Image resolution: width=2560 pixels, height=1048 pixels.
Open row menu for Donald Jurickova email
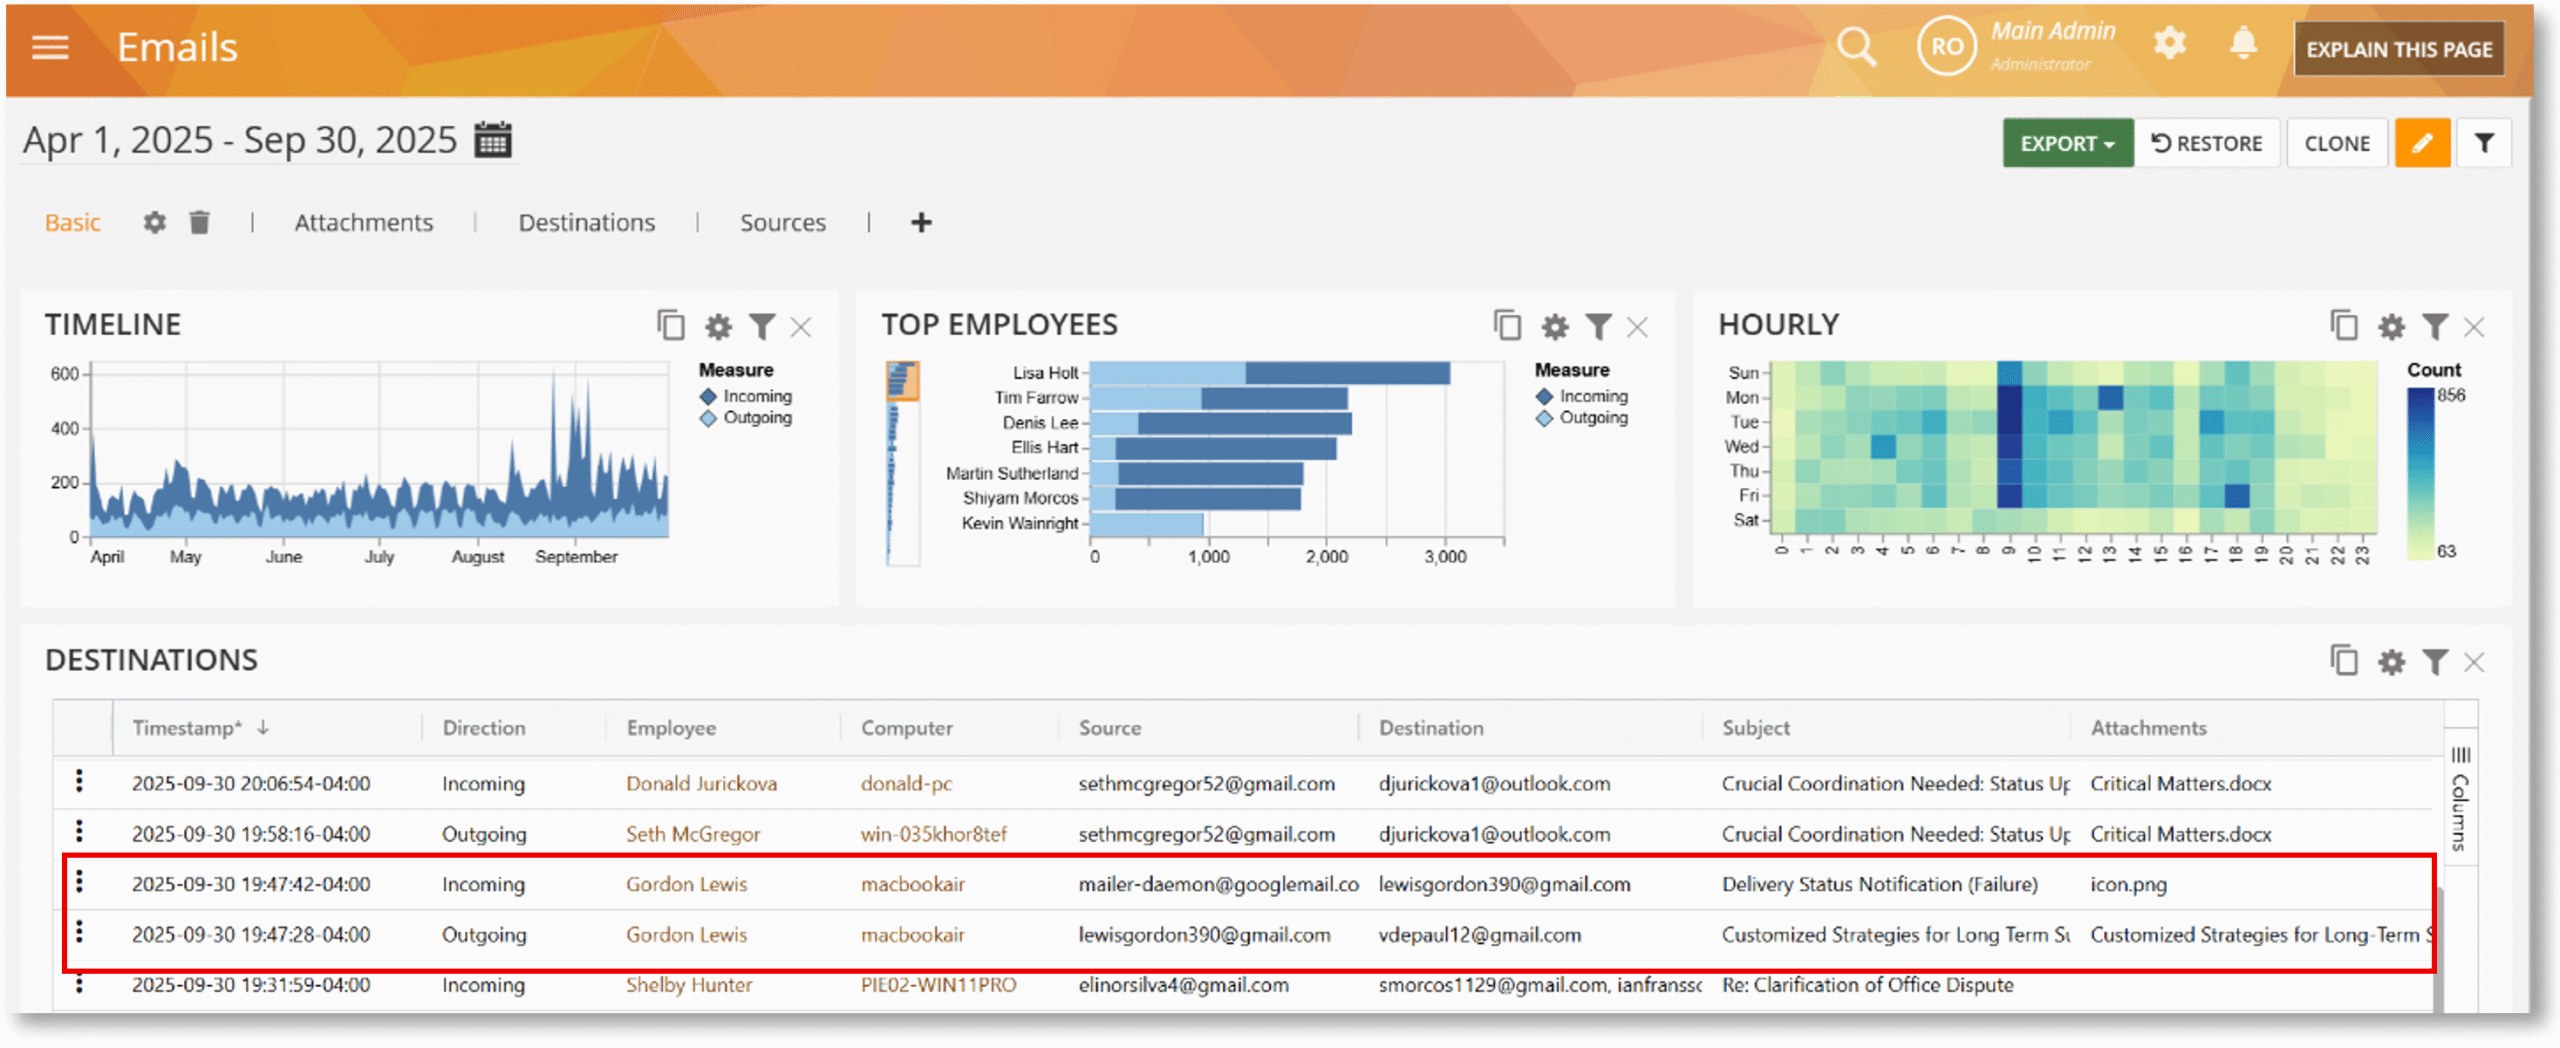[80, 782]
